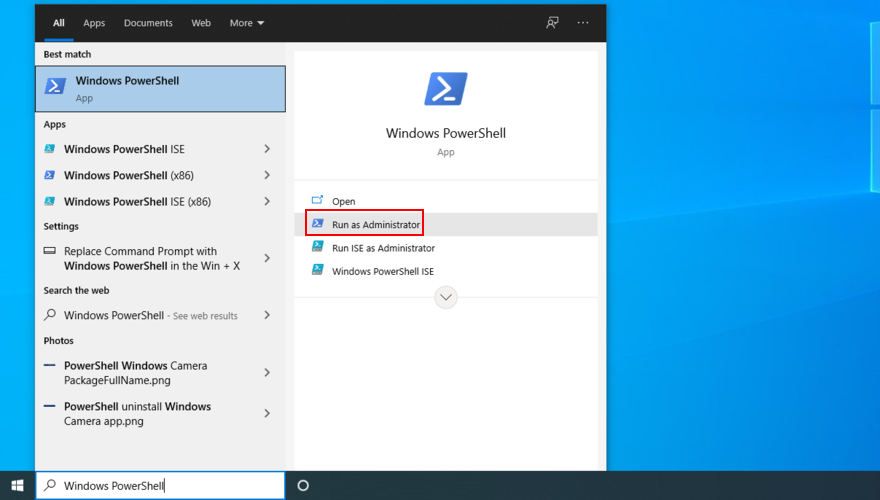Viewport: 880px width, 500px height.
Task: Click the Open action icon
Action: pyautogui.click(x=318, y=200)
